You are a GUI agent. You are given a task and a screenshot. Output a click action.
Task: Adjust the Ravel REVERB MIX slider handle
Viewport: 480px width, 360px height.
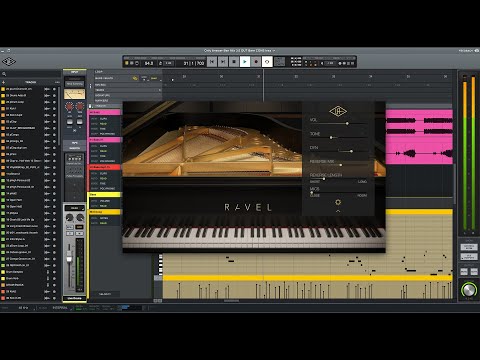click(341, 165)
